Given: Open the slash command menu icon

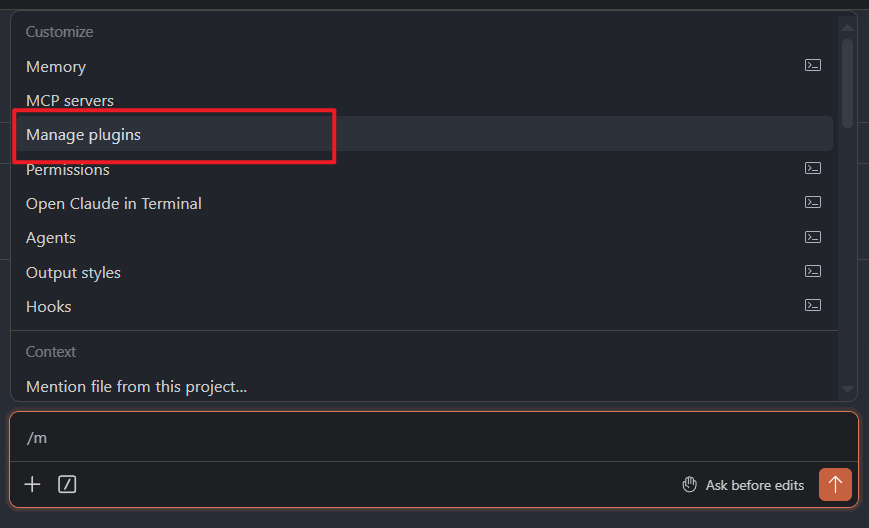Looking at the screenshot, I should pyautogui.click(x=67, y=484).
